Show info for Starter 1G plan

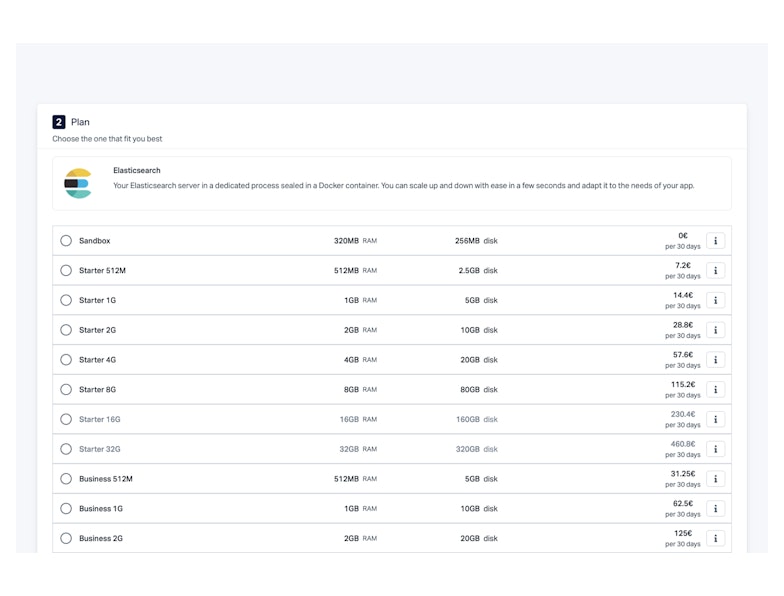pyautogui.click(x=715, y=300)
